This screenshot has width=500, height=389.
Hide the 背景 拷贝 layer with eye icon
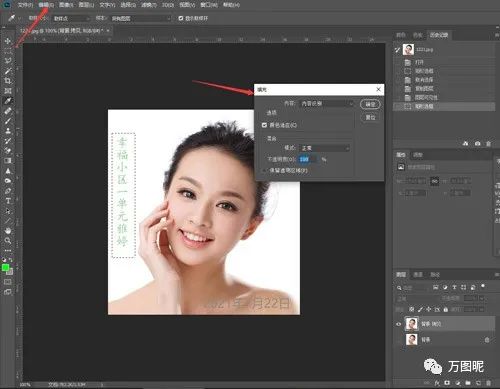tap(398, 324)
